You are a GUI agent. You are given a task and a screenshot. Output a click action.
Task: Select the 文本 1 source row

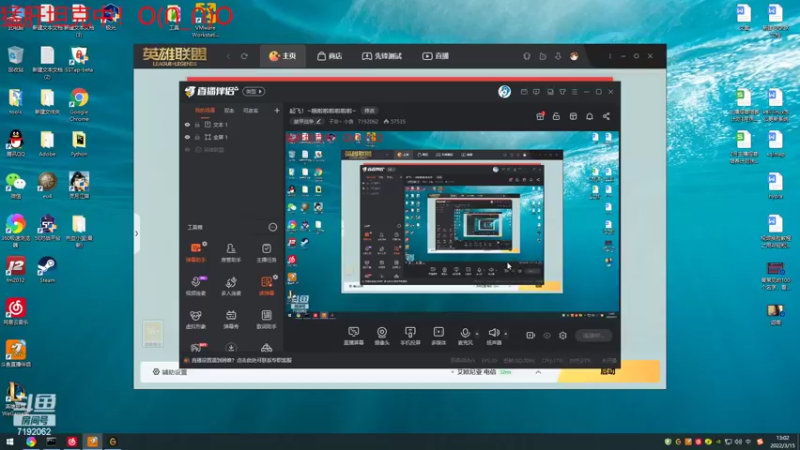[x=232, y=124]
